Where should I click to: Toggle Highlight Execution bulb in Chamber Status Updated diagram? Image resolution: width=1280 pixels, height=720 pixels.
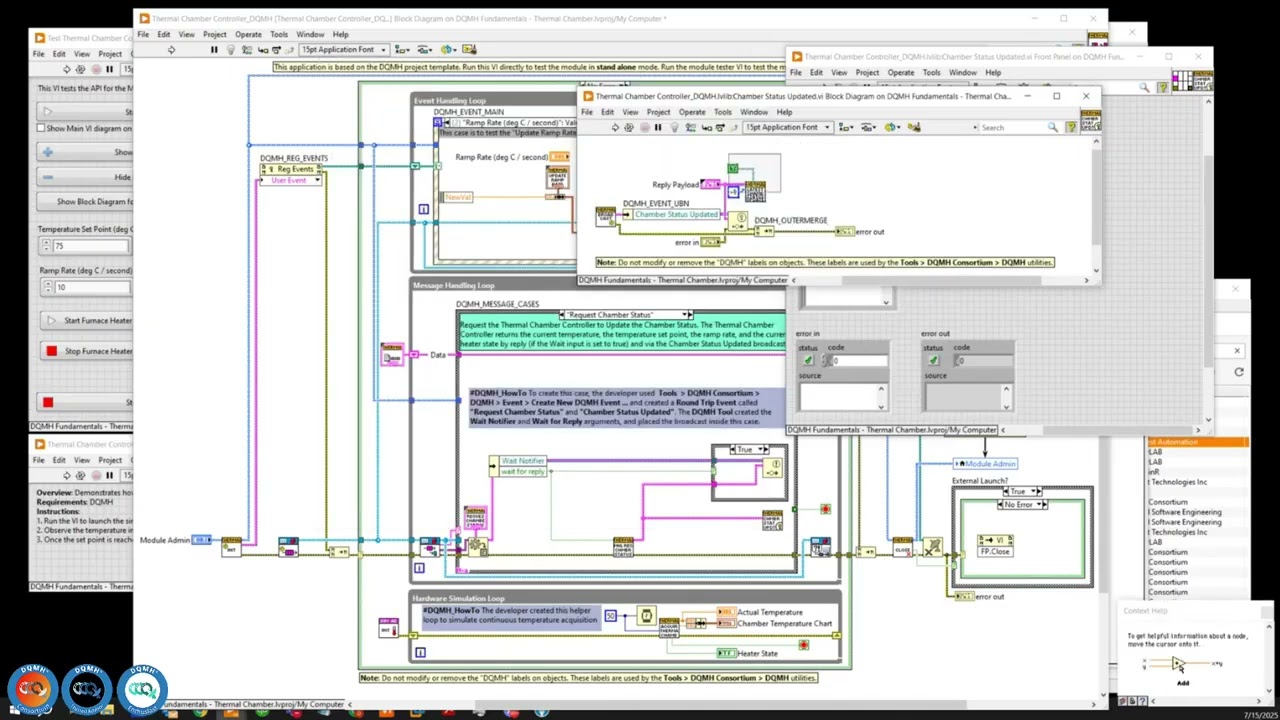(x=675, y=127)
